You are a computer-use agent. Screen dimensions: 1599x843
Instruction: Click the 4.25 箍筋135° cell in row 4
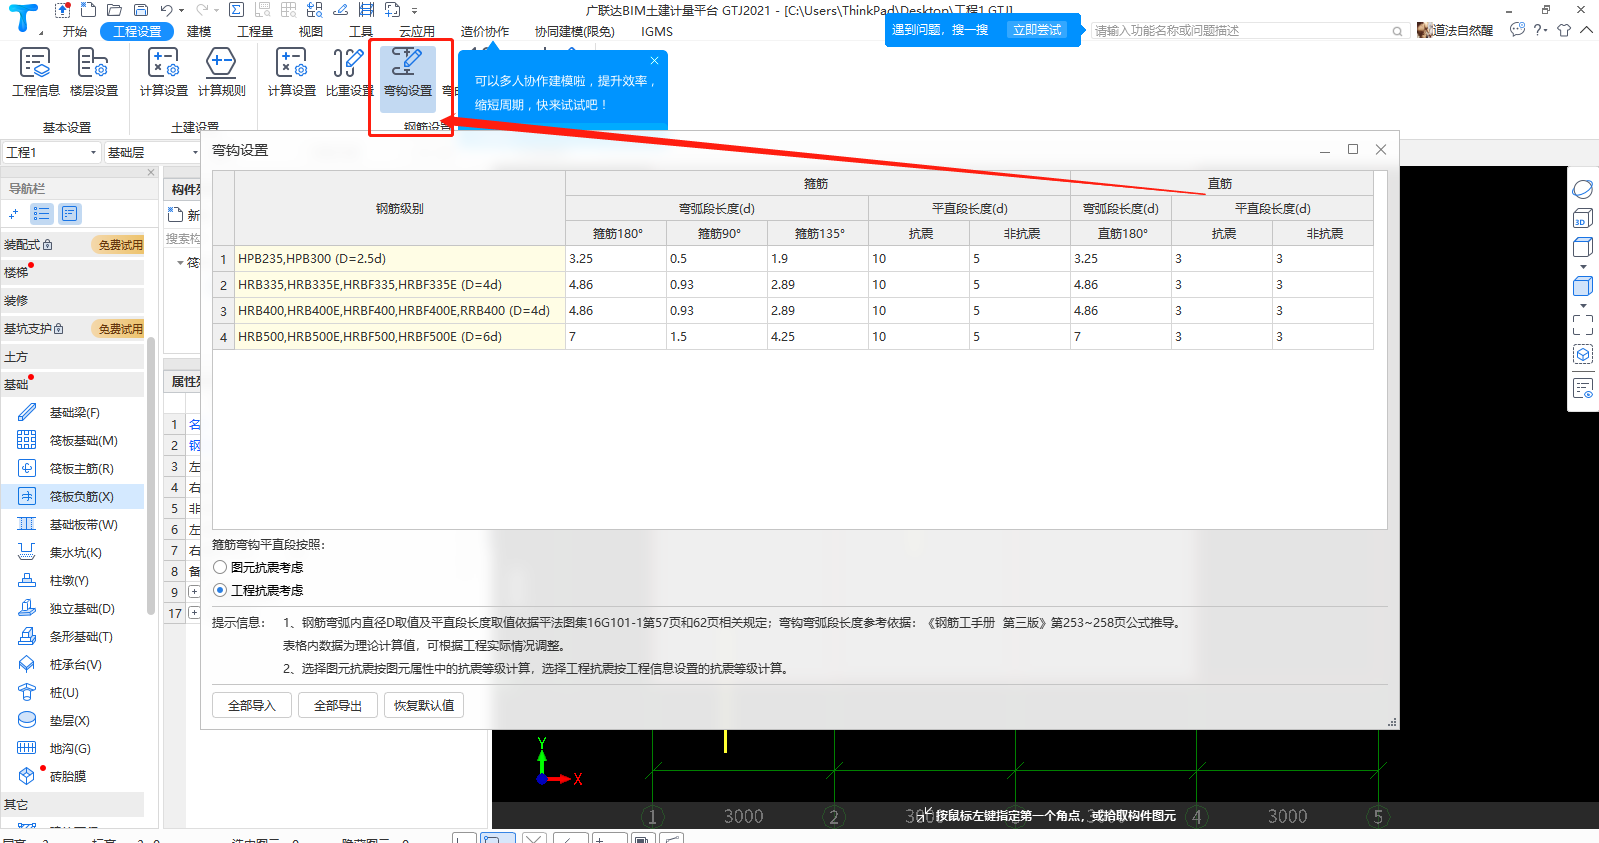817,336
